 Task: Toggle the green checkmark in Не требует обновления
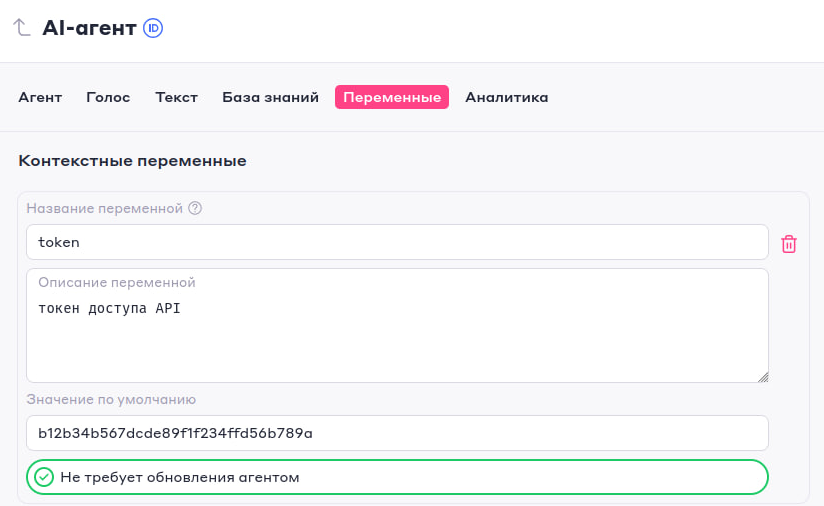[x=44, y=477]
